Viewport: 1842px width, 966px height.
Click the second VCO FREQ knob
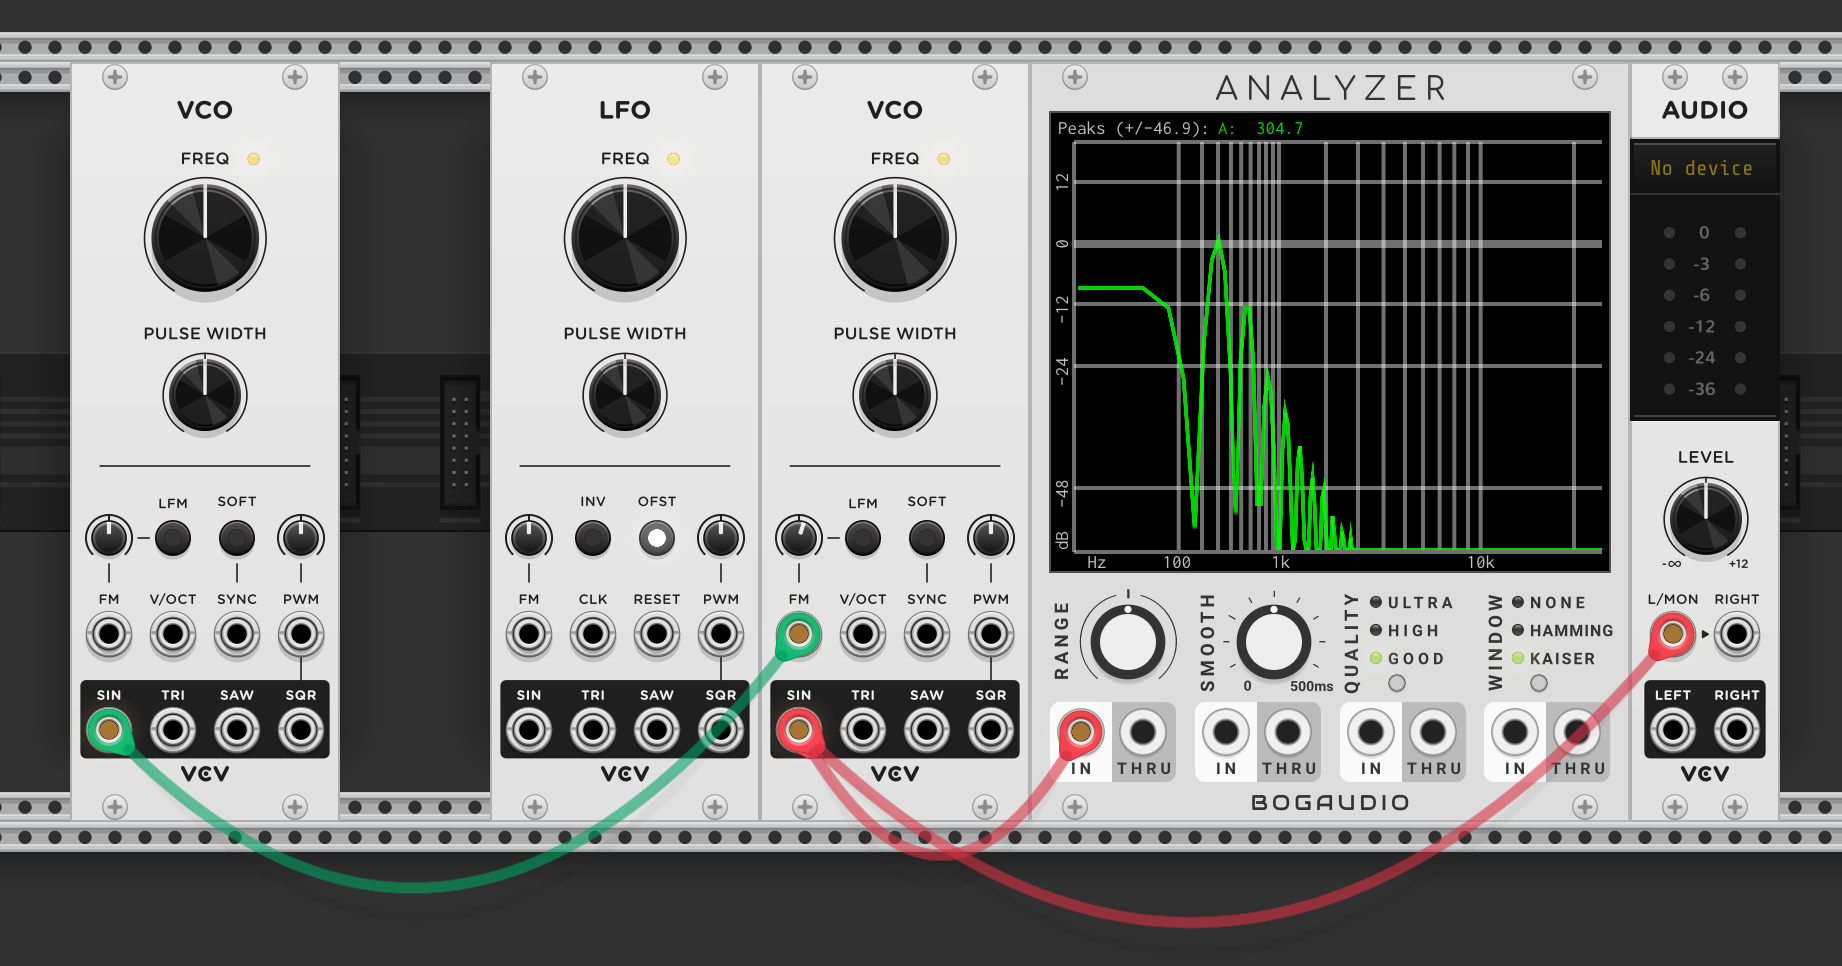[x=895, y=239]
